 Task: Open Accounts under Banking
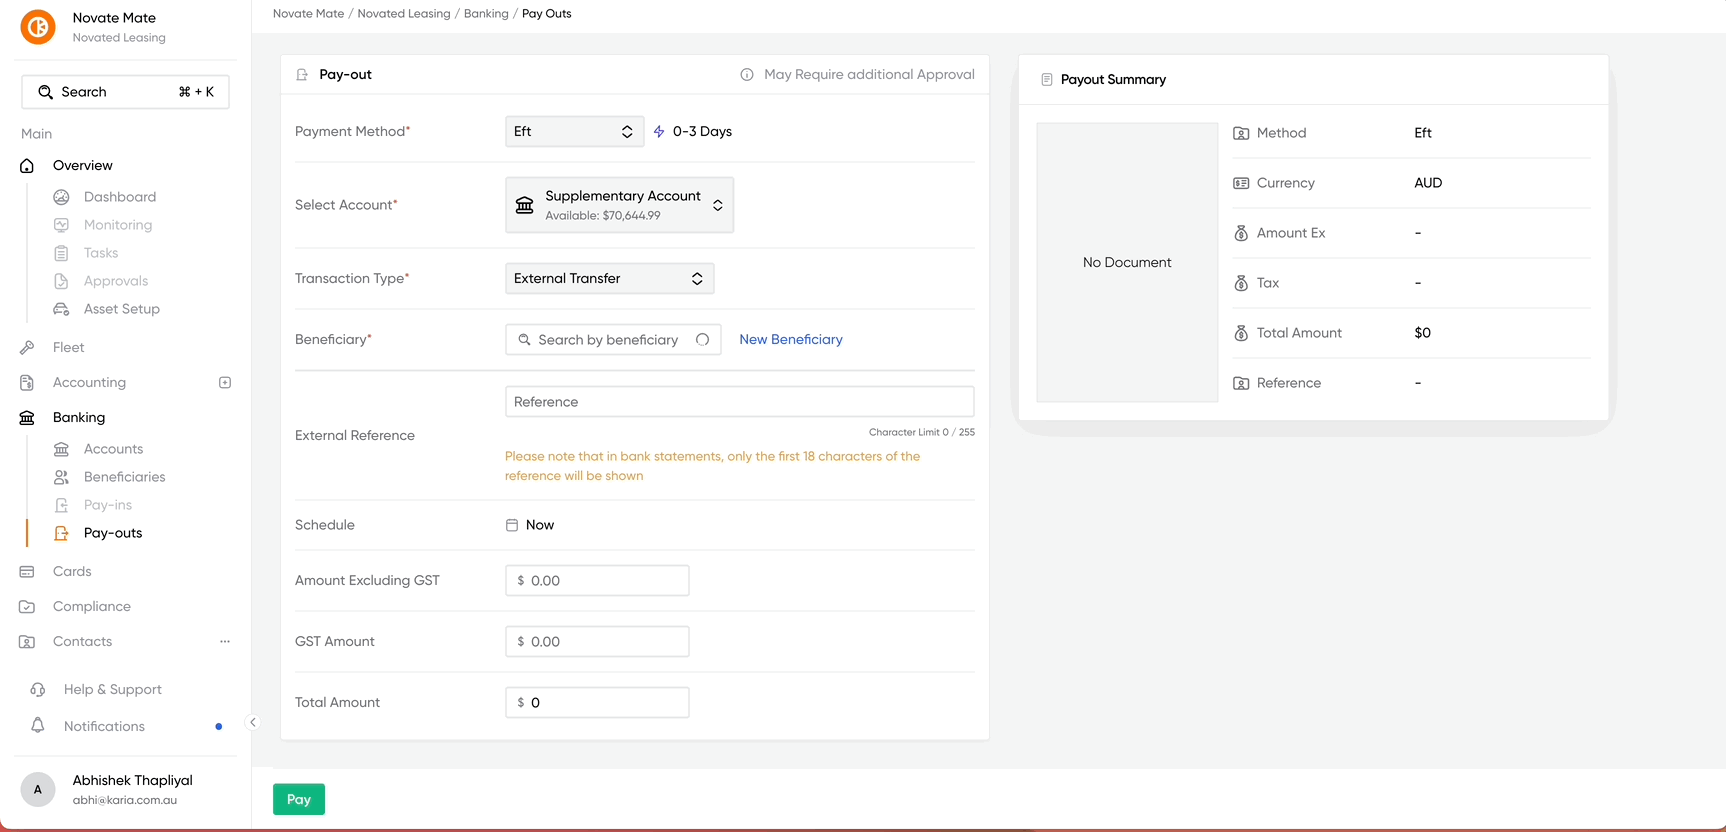113,449
